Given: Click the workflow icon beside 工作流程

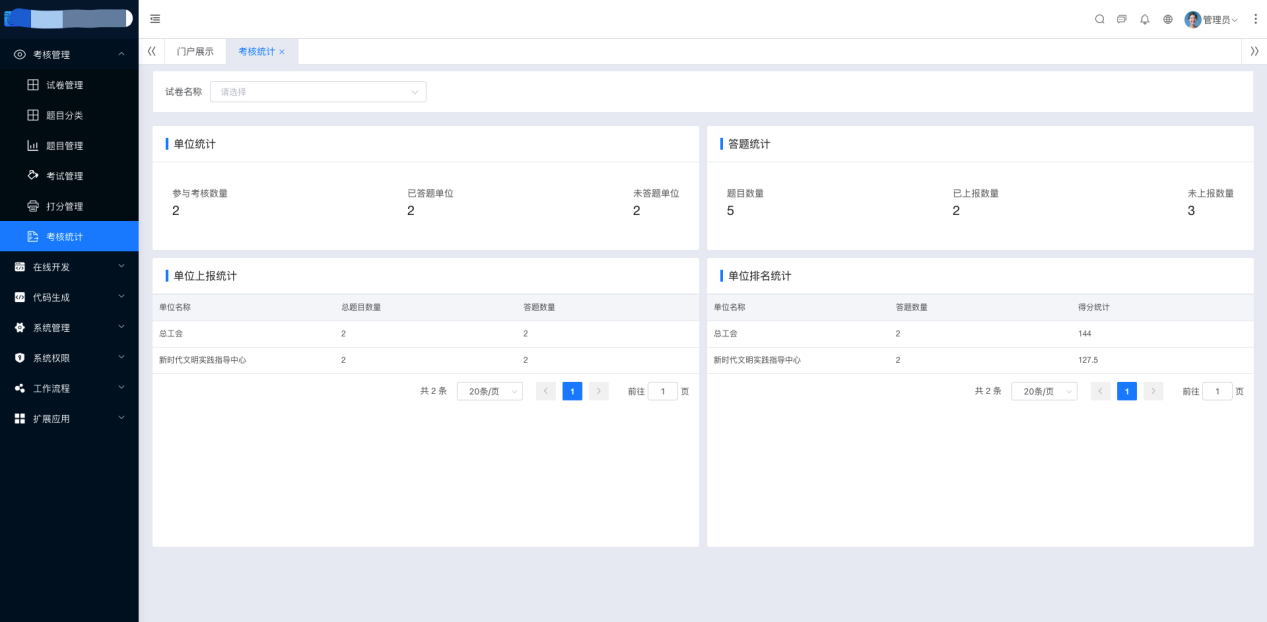Looking at the screenshot, I should pos(20,388).
